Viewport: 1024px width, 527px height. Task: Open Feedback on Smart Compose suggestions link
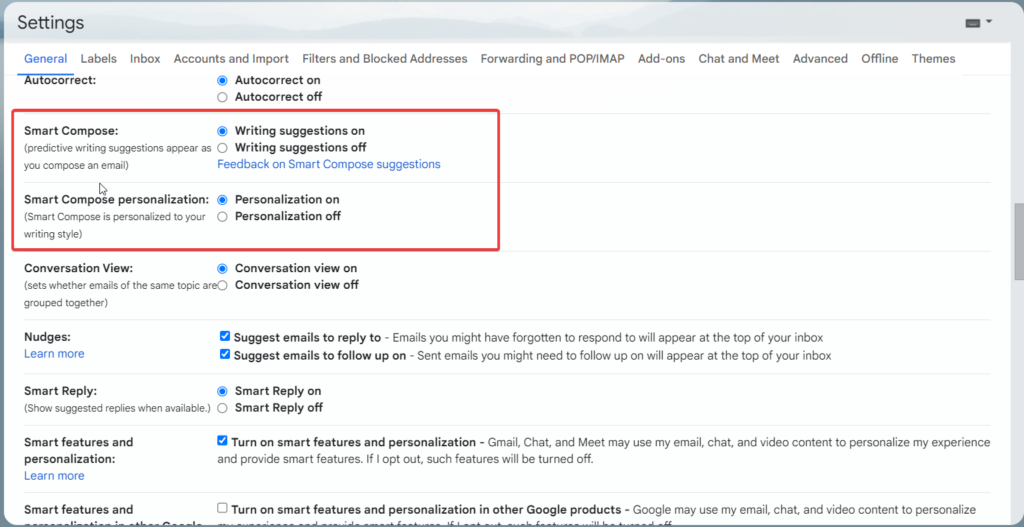[328, 165]
